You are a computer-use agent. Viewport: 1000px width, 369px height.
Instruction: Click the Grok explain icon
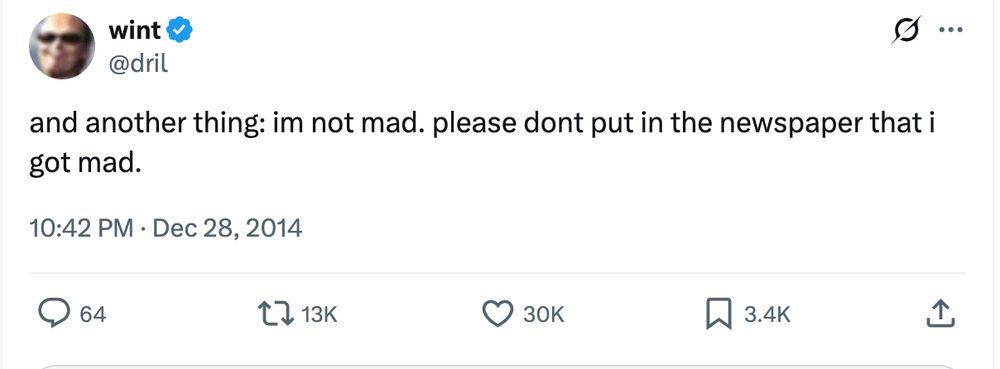click(906, 29)
